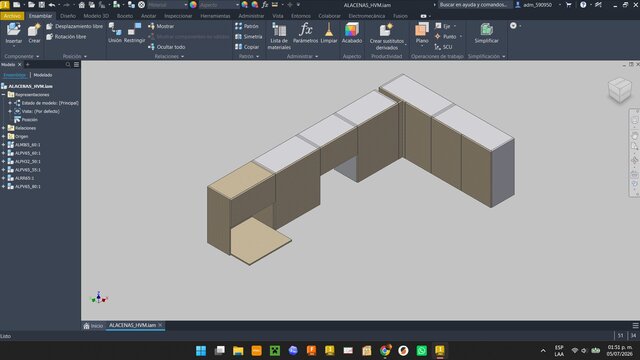This screenshot has height=360, width=640.
Task: Switch to the Herramientas tab
Action: [x=215, y=16]
